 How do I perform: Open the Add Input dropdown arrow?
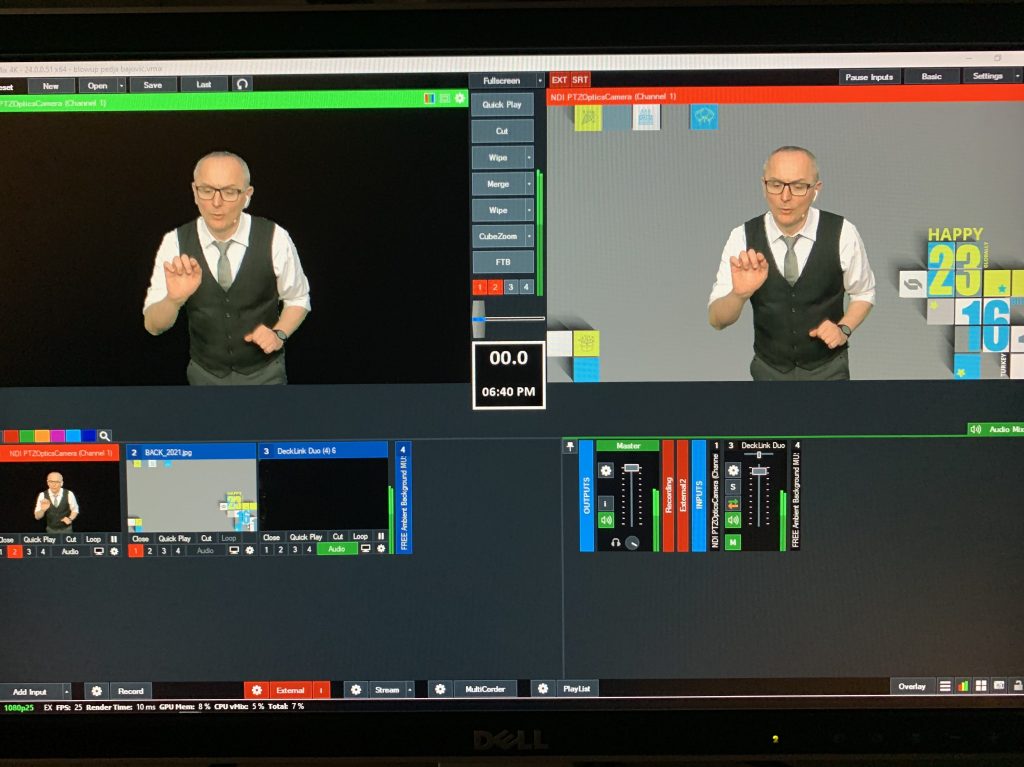[x=66, y=691]
